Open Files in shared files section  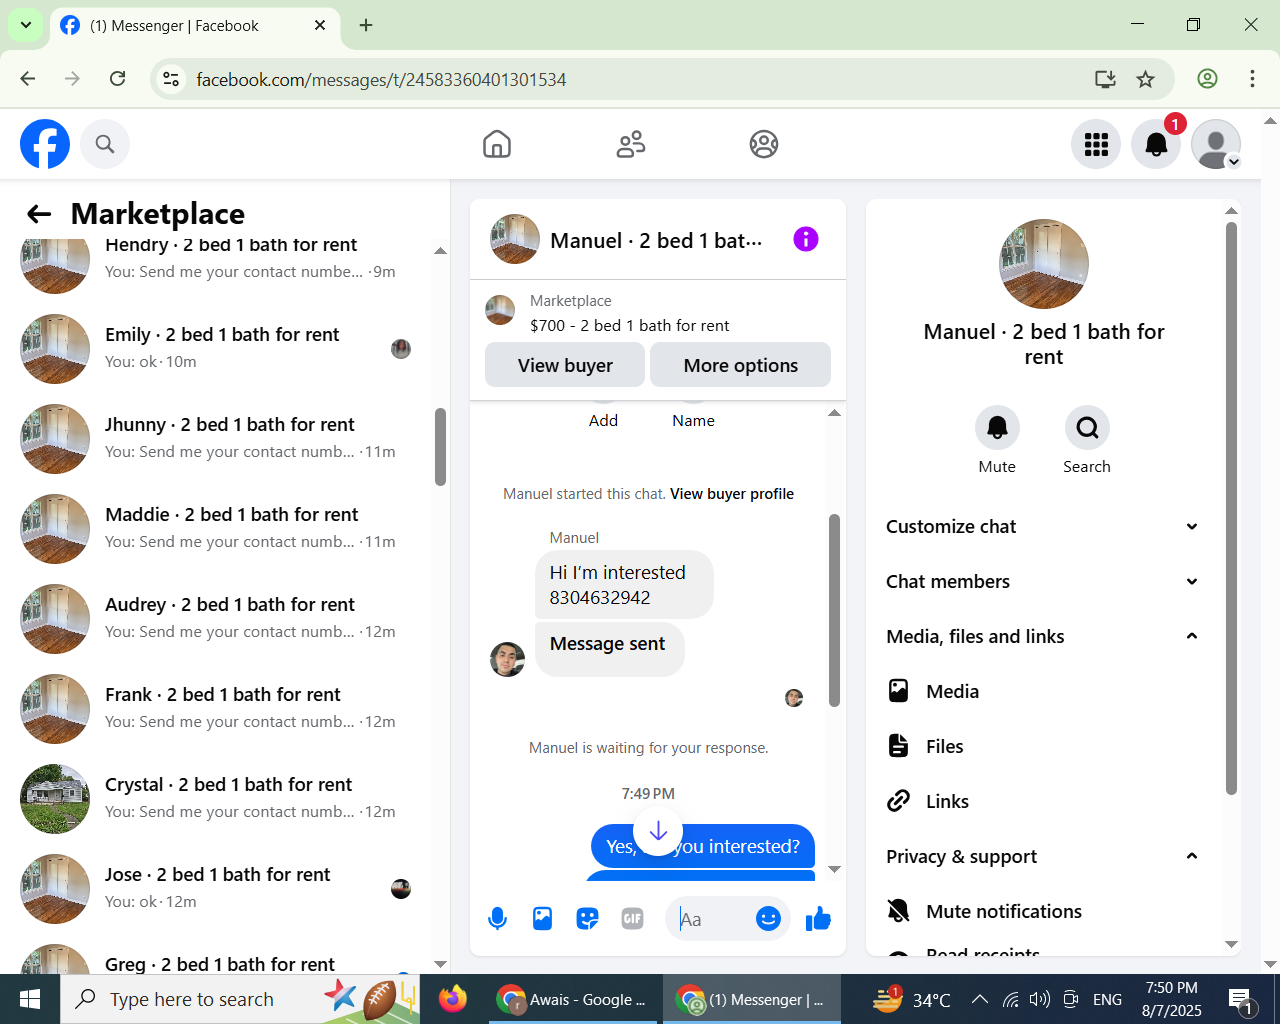point(1045,746)
